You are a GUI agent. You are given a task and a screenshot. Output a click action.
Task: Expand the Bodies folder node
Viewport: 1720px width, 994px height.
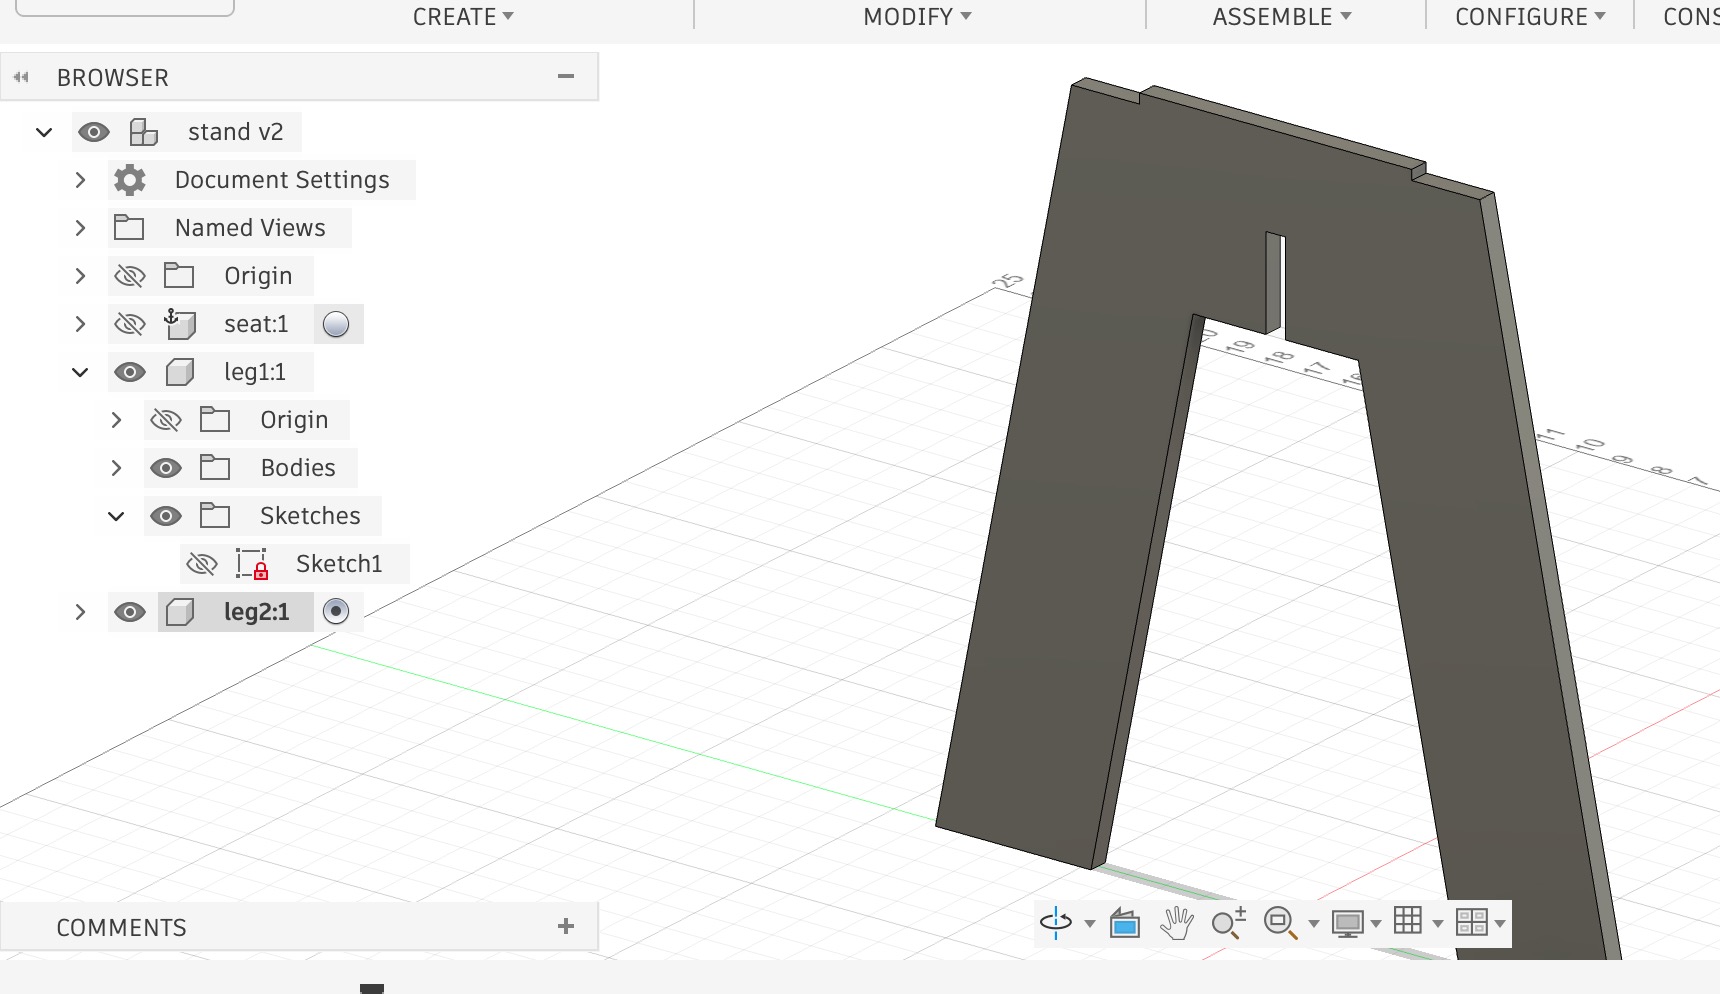click(x=116, y=468)
